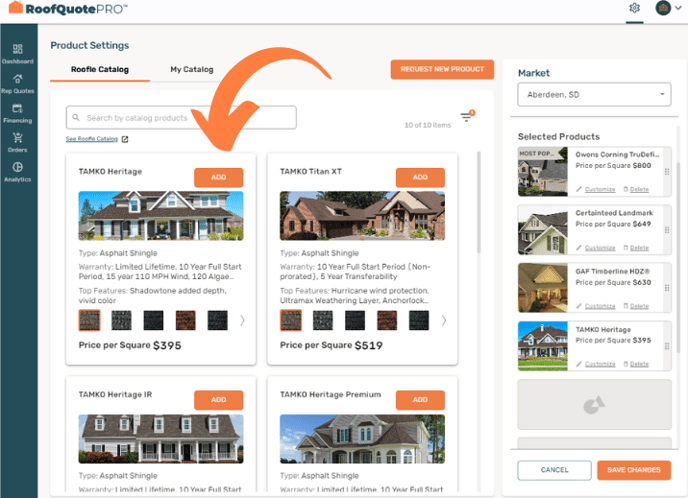
Task: Customize the Certainteed Landmark product
Action: coord(596,248)
